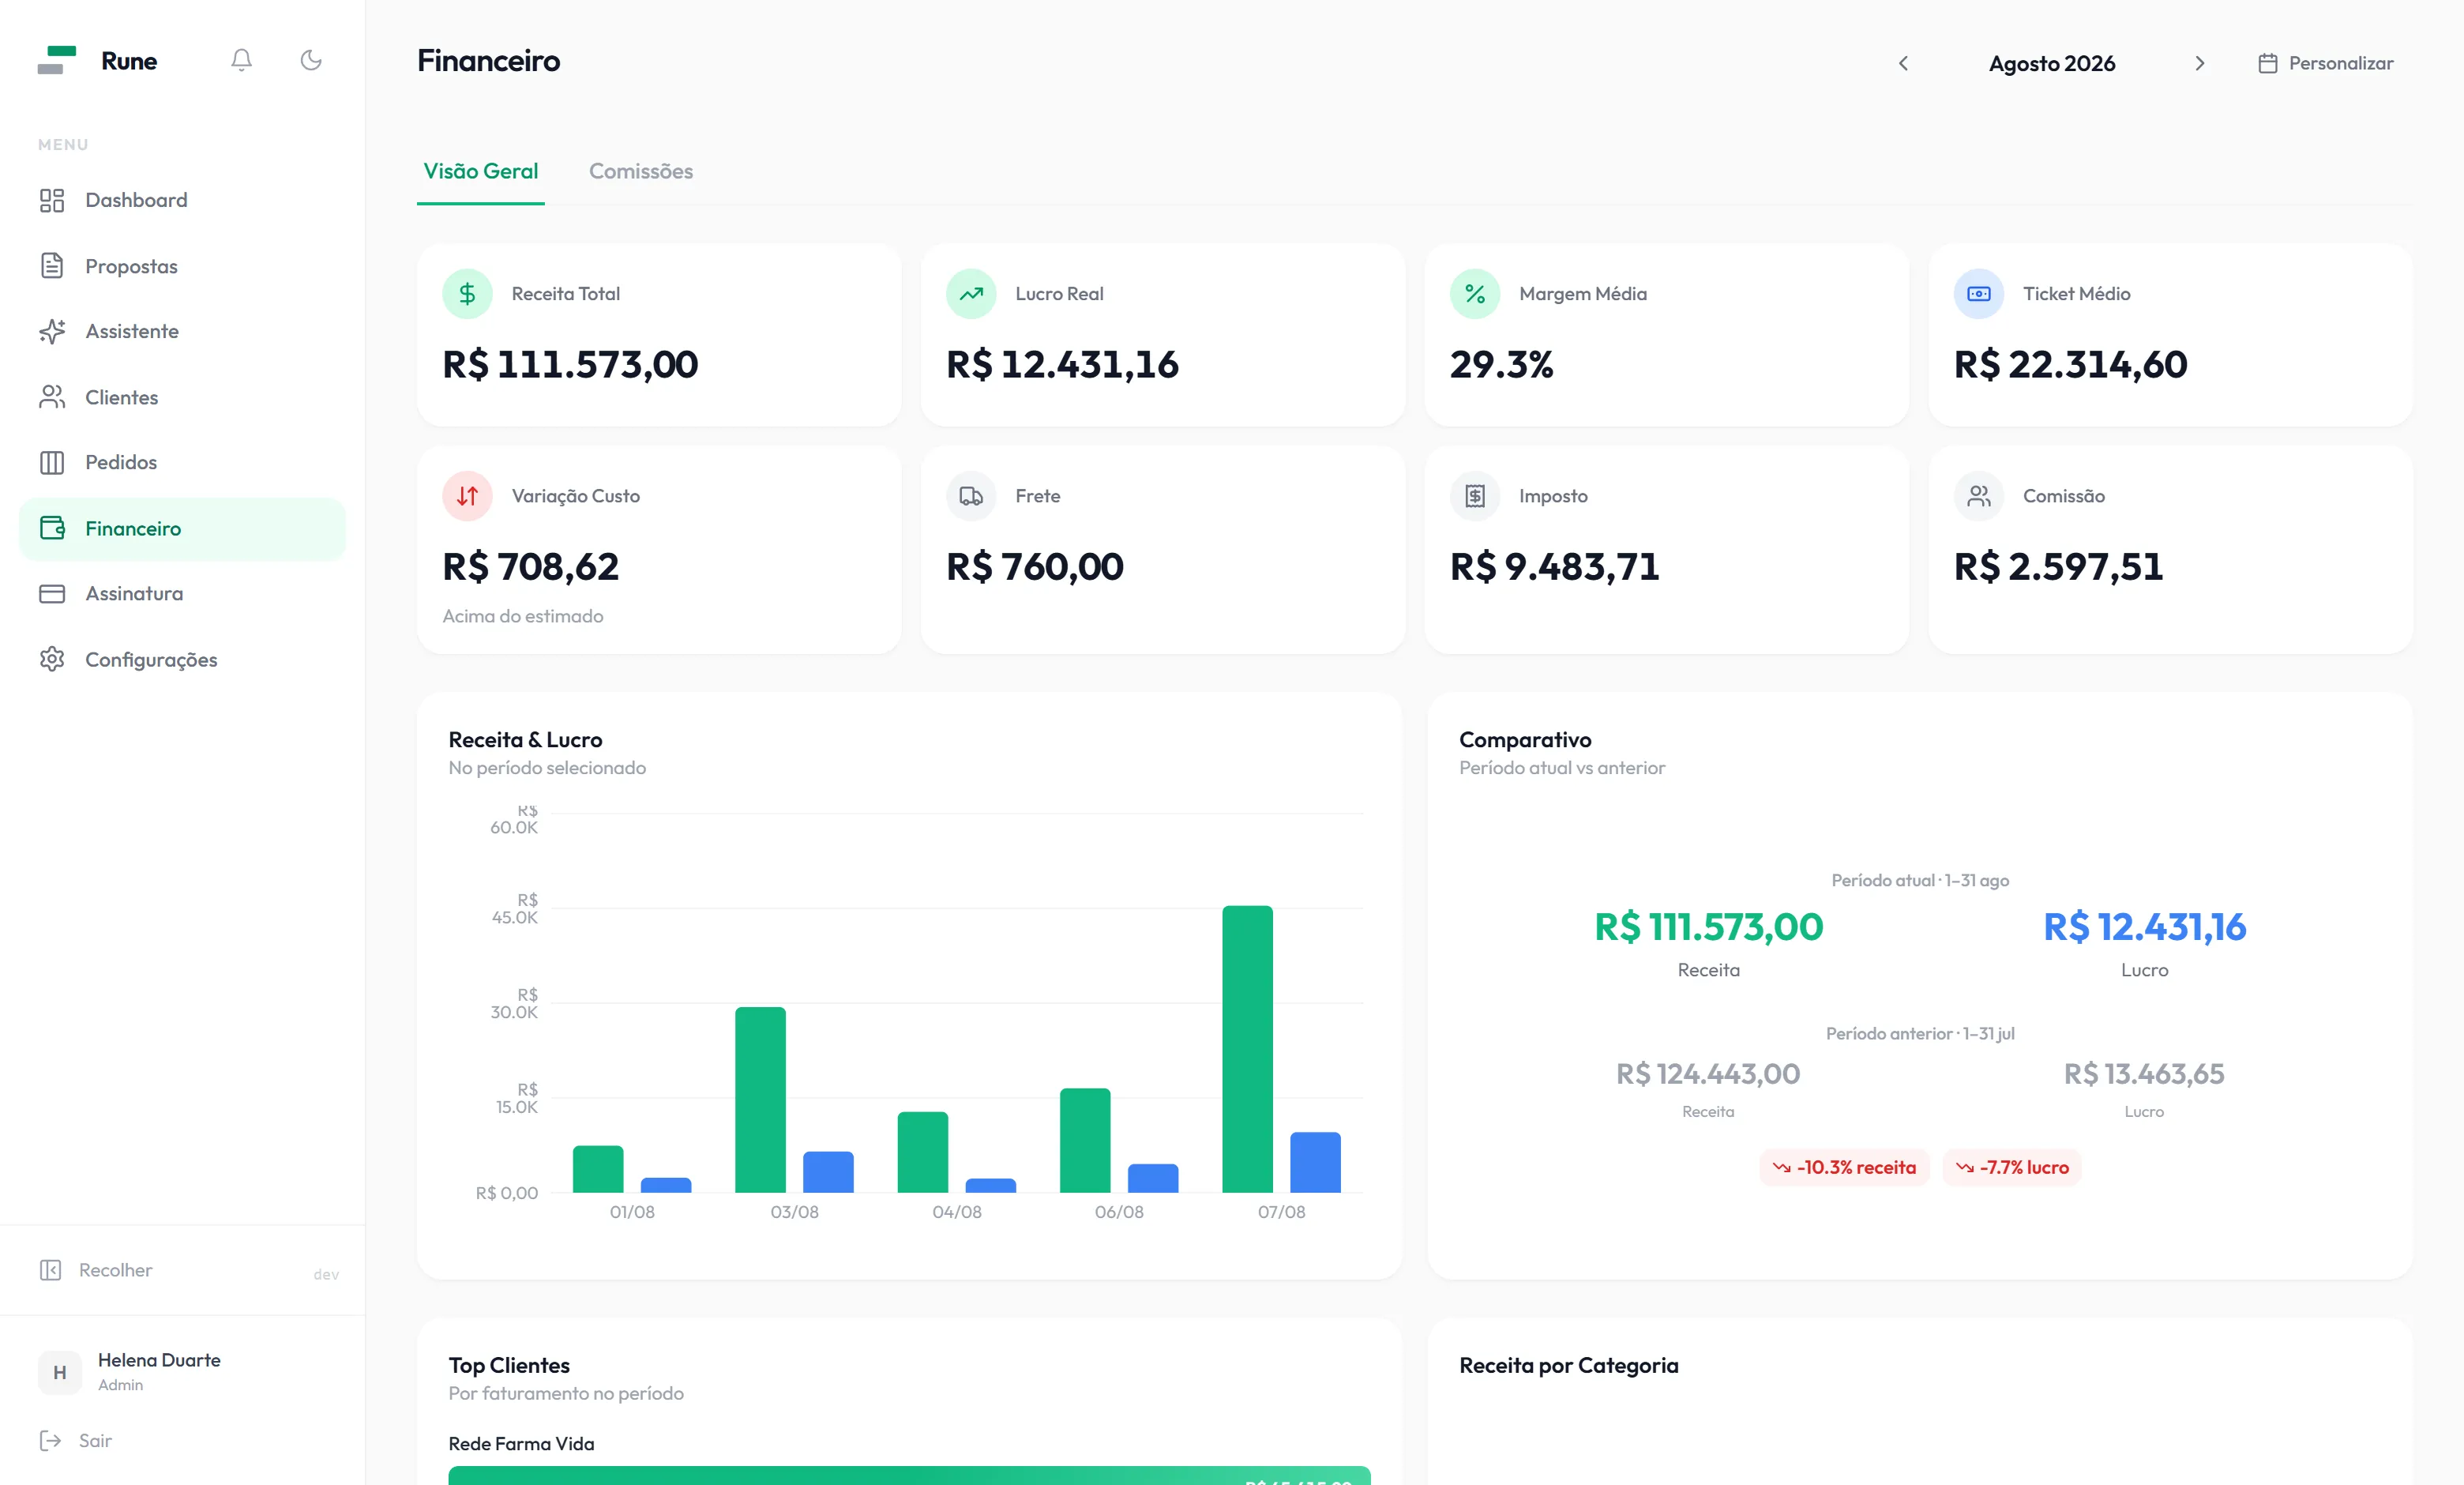2464x1485 pixels.
Task: Click the Propostas document icon
Action: point(52,266)
